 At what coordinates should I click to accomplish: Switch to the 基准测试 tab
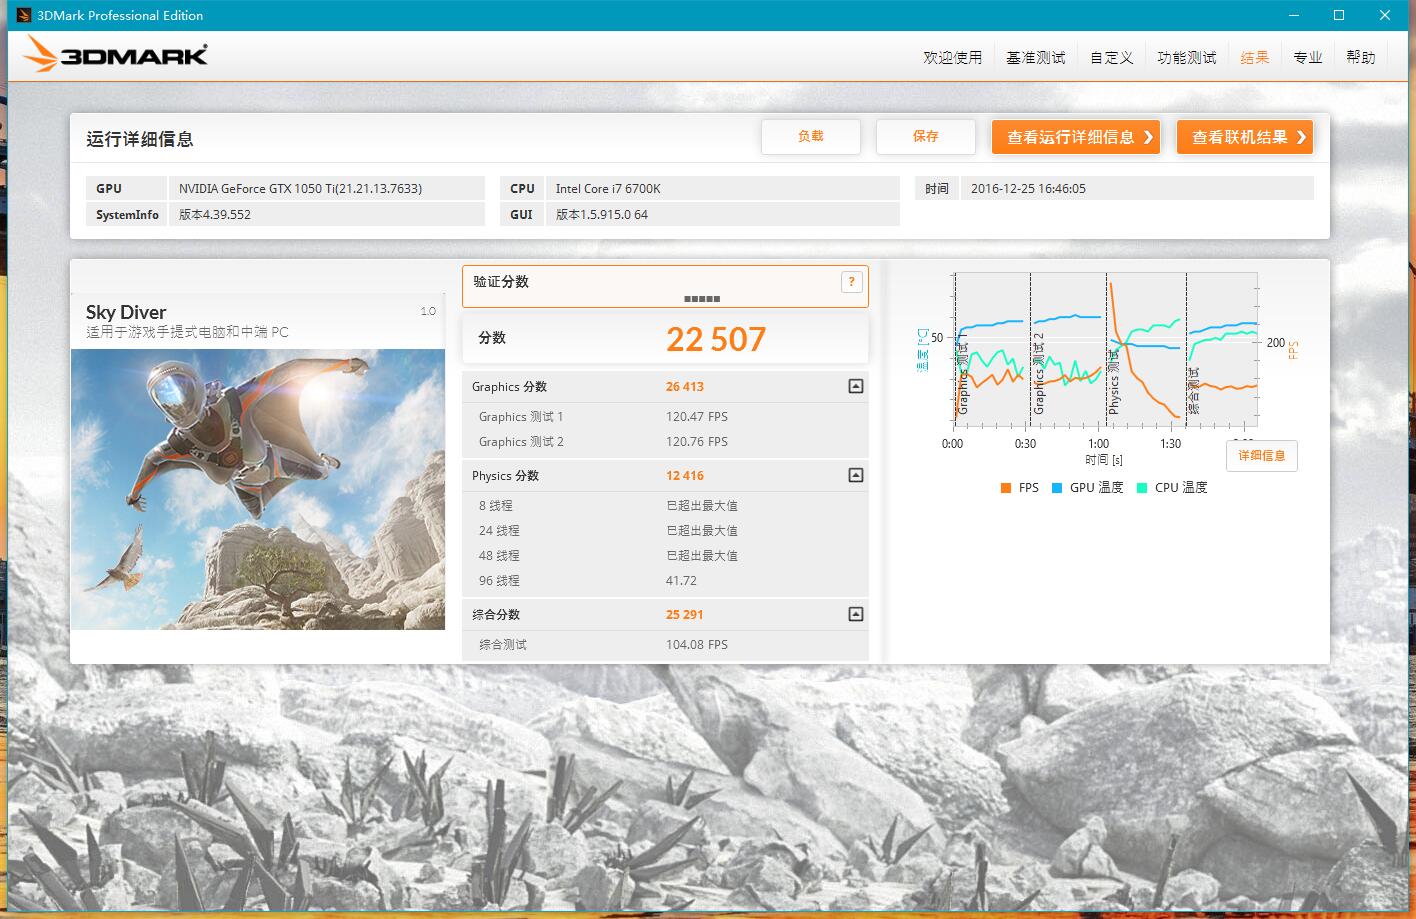[1035, 57]
